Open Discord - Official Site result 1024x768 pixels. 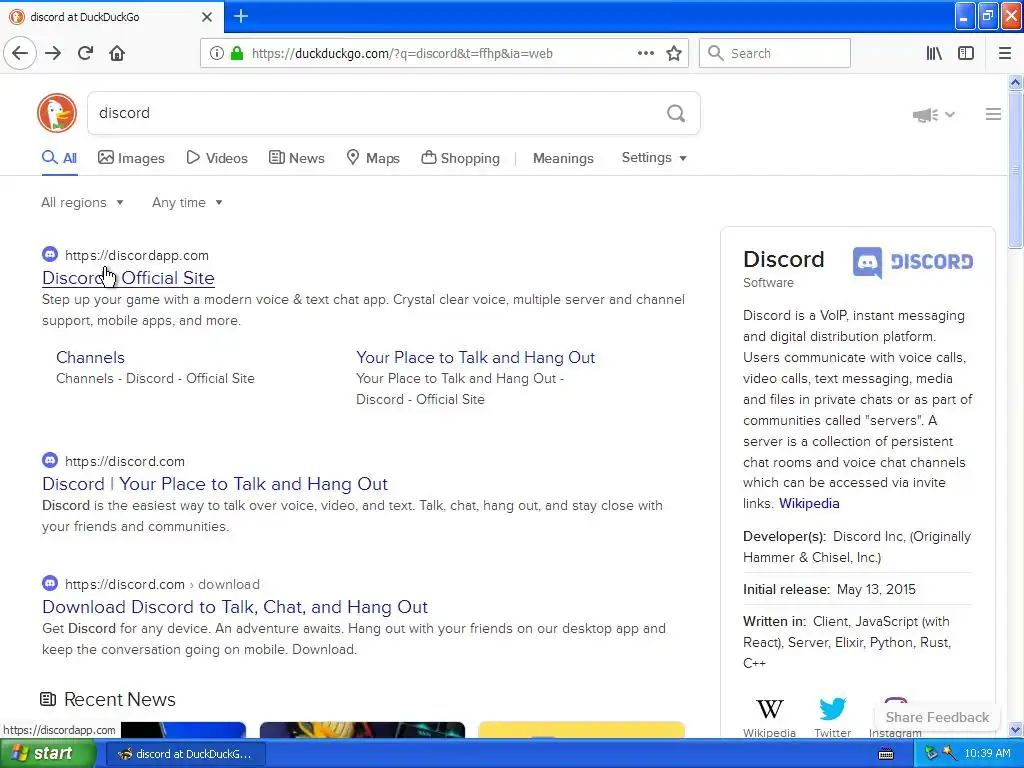pyautogui.click(x=128, y=278)
